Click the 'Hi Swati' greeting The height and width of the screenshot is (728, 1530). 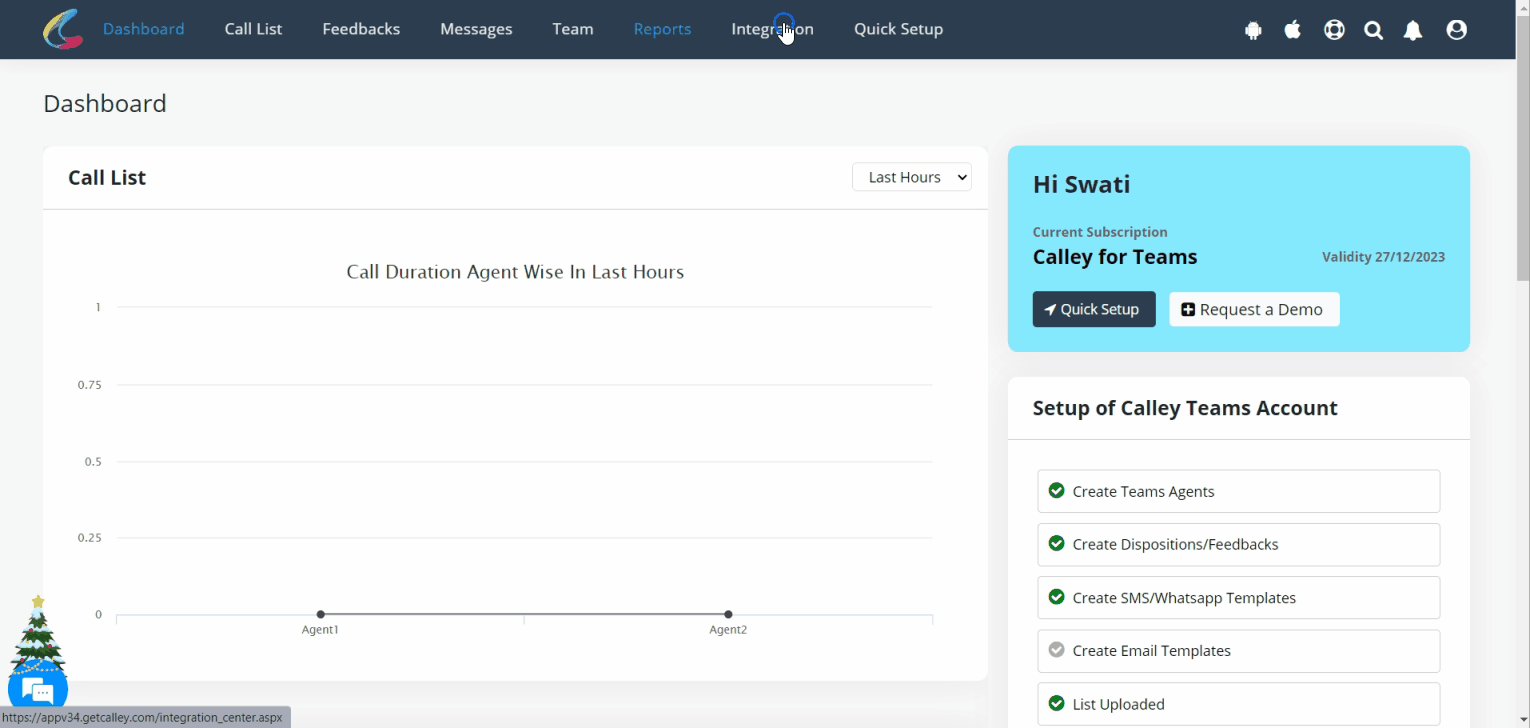coord(1082,184)
